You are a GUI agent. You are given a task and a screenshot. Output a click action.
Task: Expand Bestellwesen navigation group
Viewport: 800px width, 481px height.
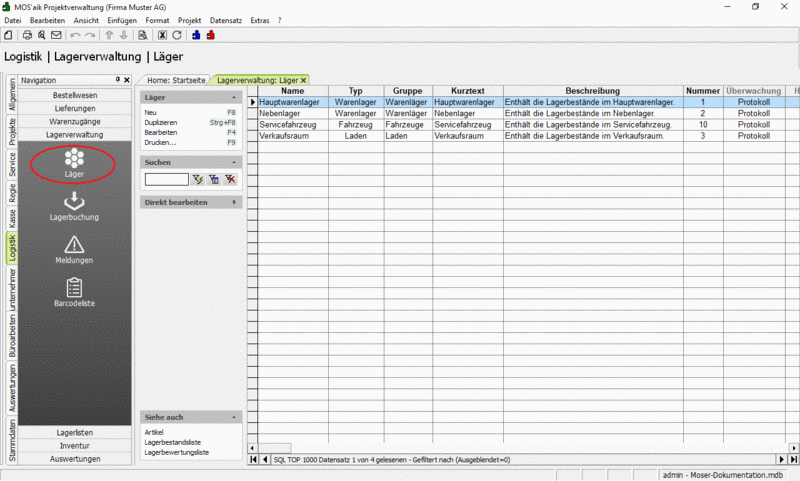pyautogui.click(x=75, y=95)
